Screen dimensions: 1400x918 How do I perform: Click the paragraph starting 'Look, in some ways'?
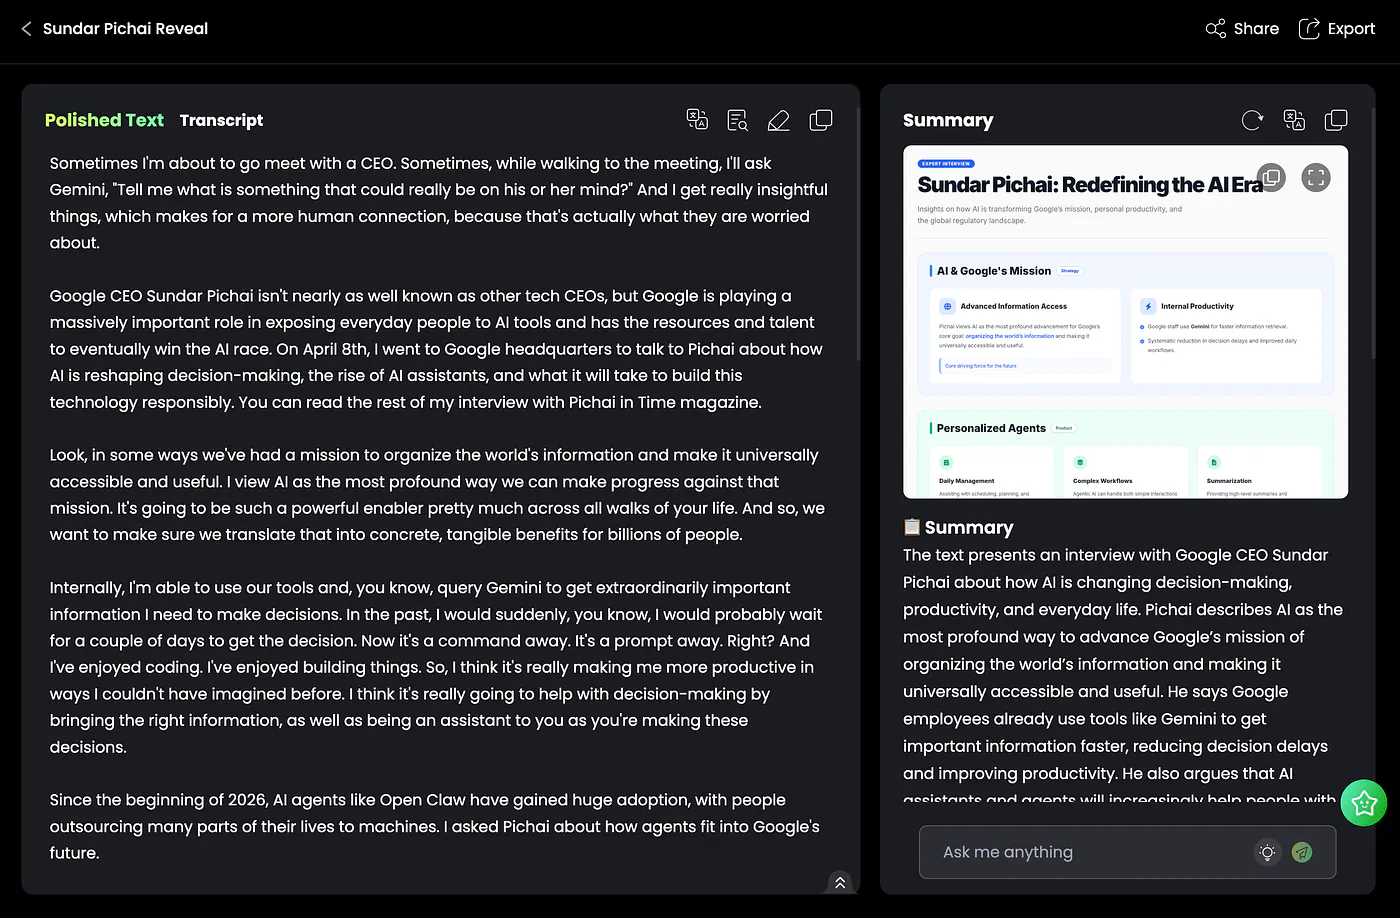437,495
